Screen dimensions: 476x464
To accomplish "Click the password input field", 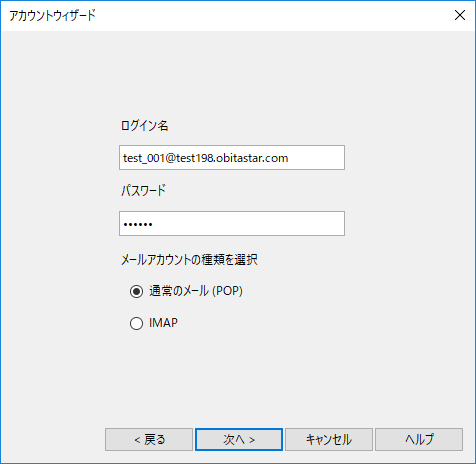I will [232, 224].
